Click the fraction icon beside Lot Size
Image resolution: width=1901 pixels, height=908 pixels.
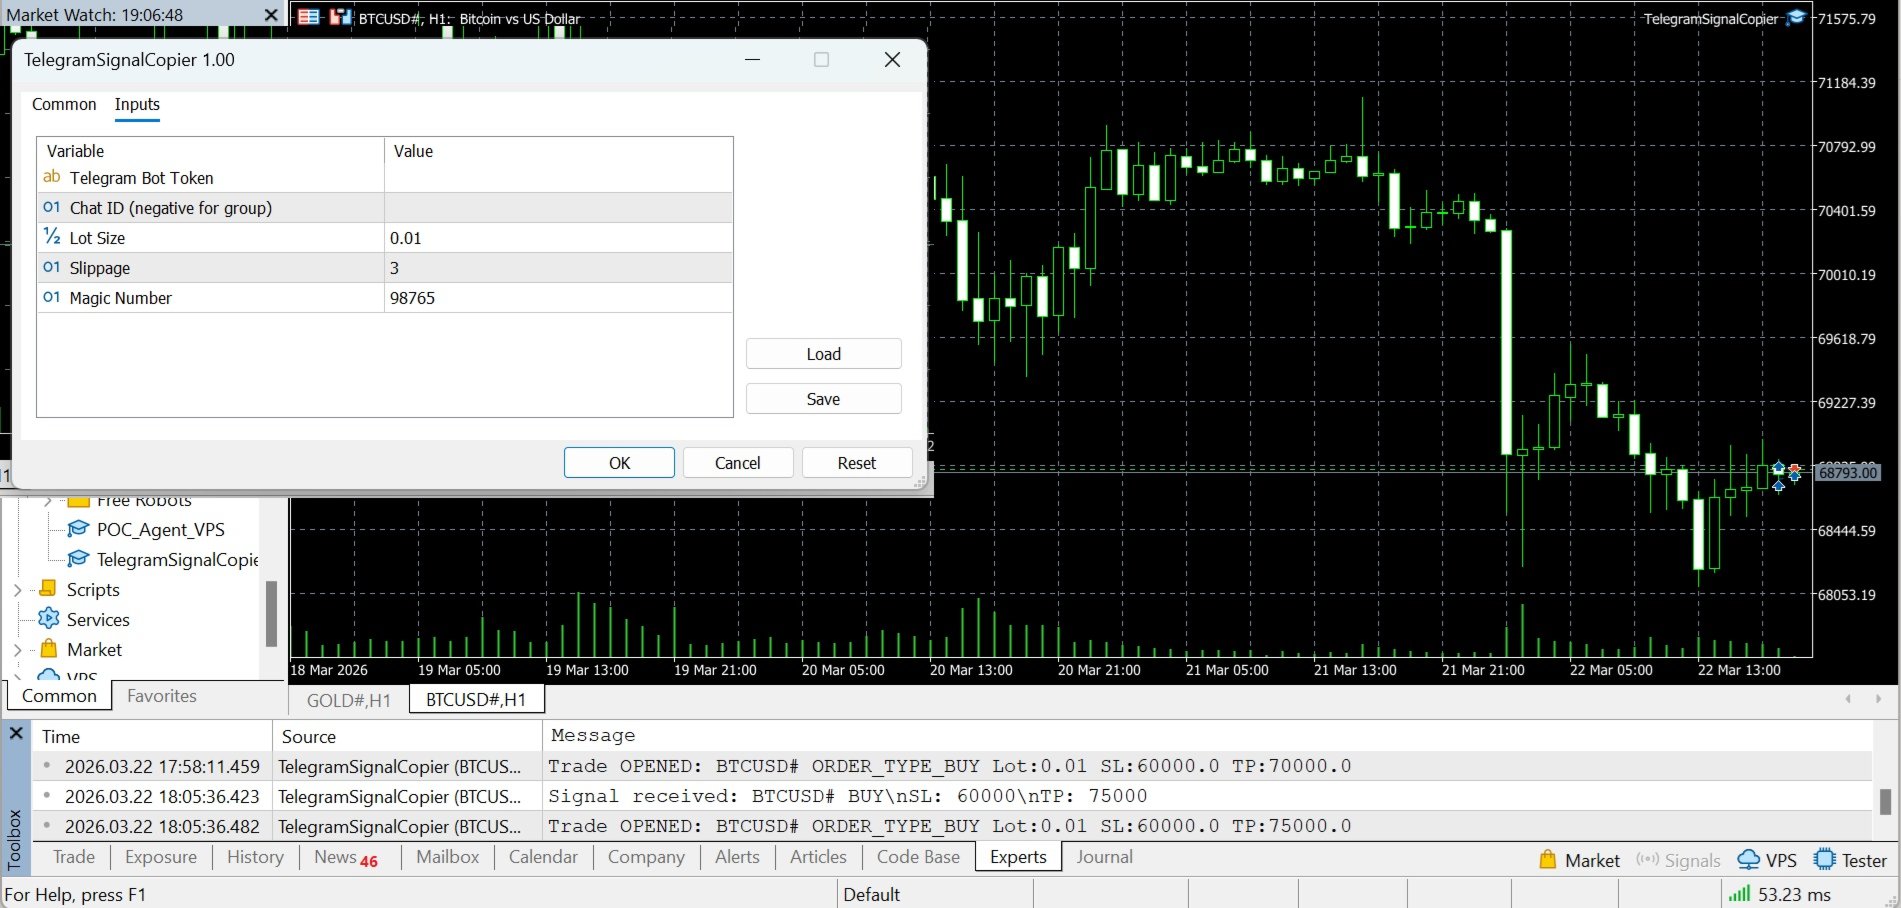pos(52,237)
